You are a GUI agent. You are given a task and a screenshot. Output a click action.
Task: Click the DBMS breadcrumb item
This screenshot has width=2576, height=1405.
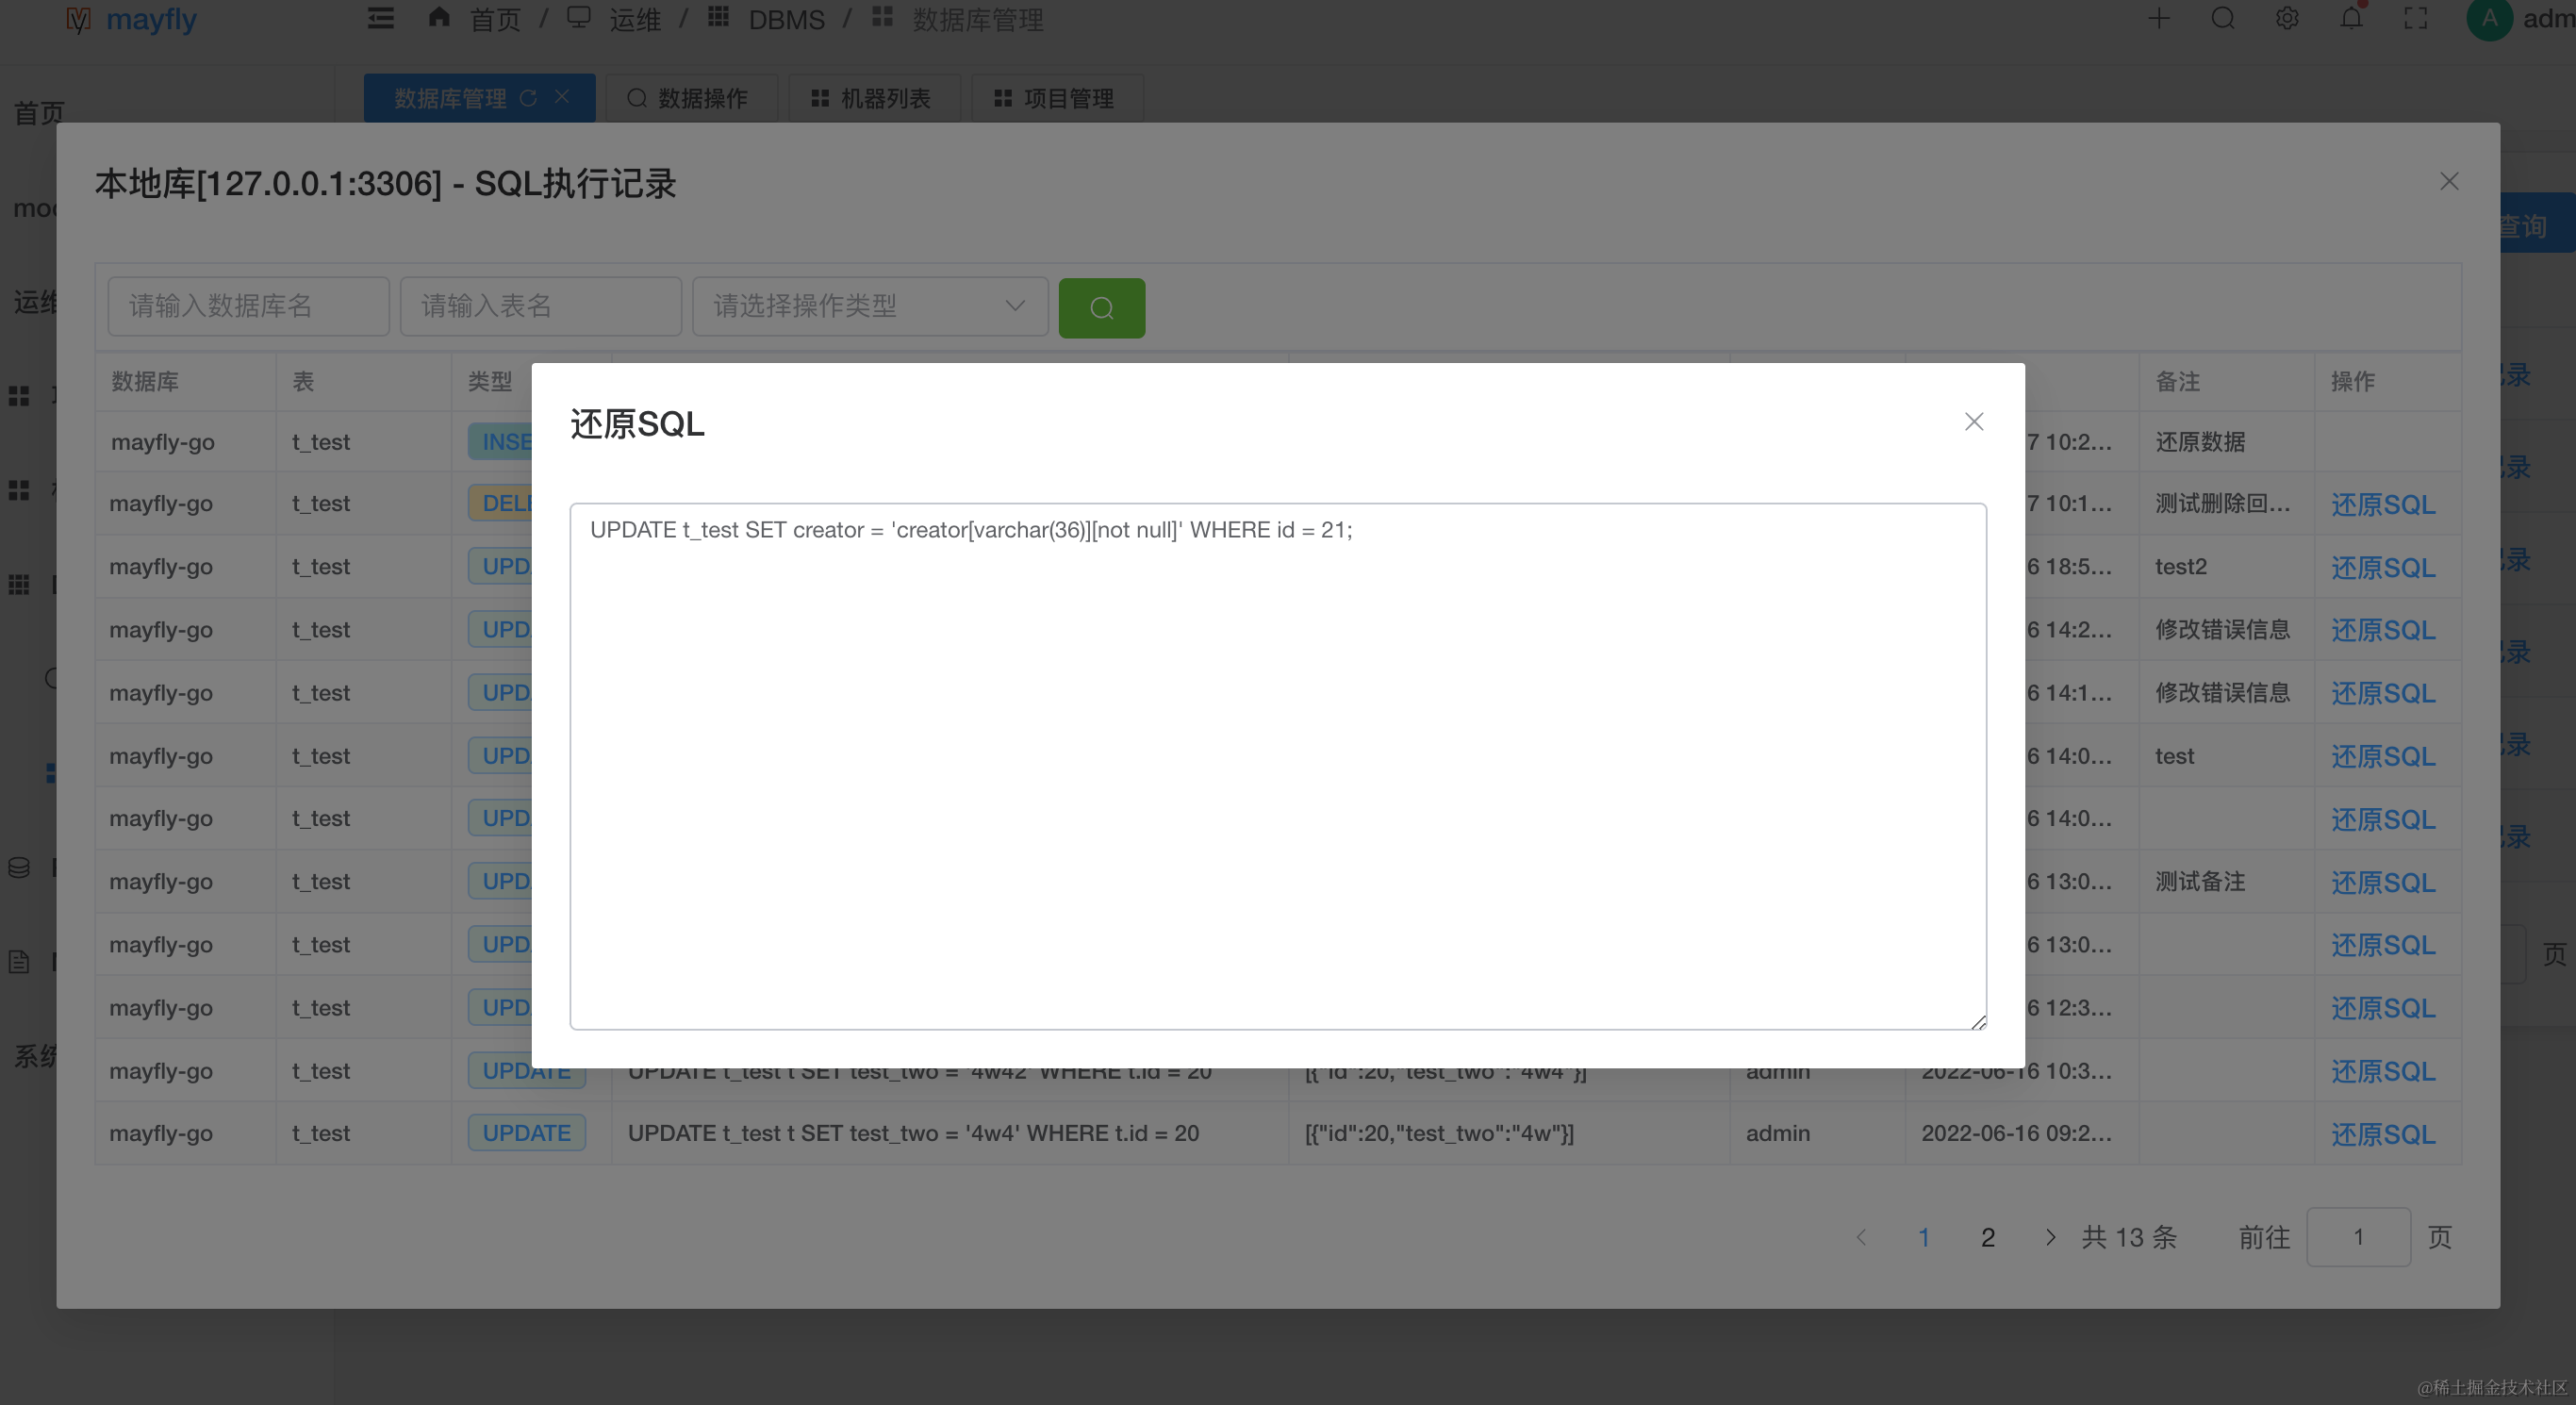click(x=787, y=19)
